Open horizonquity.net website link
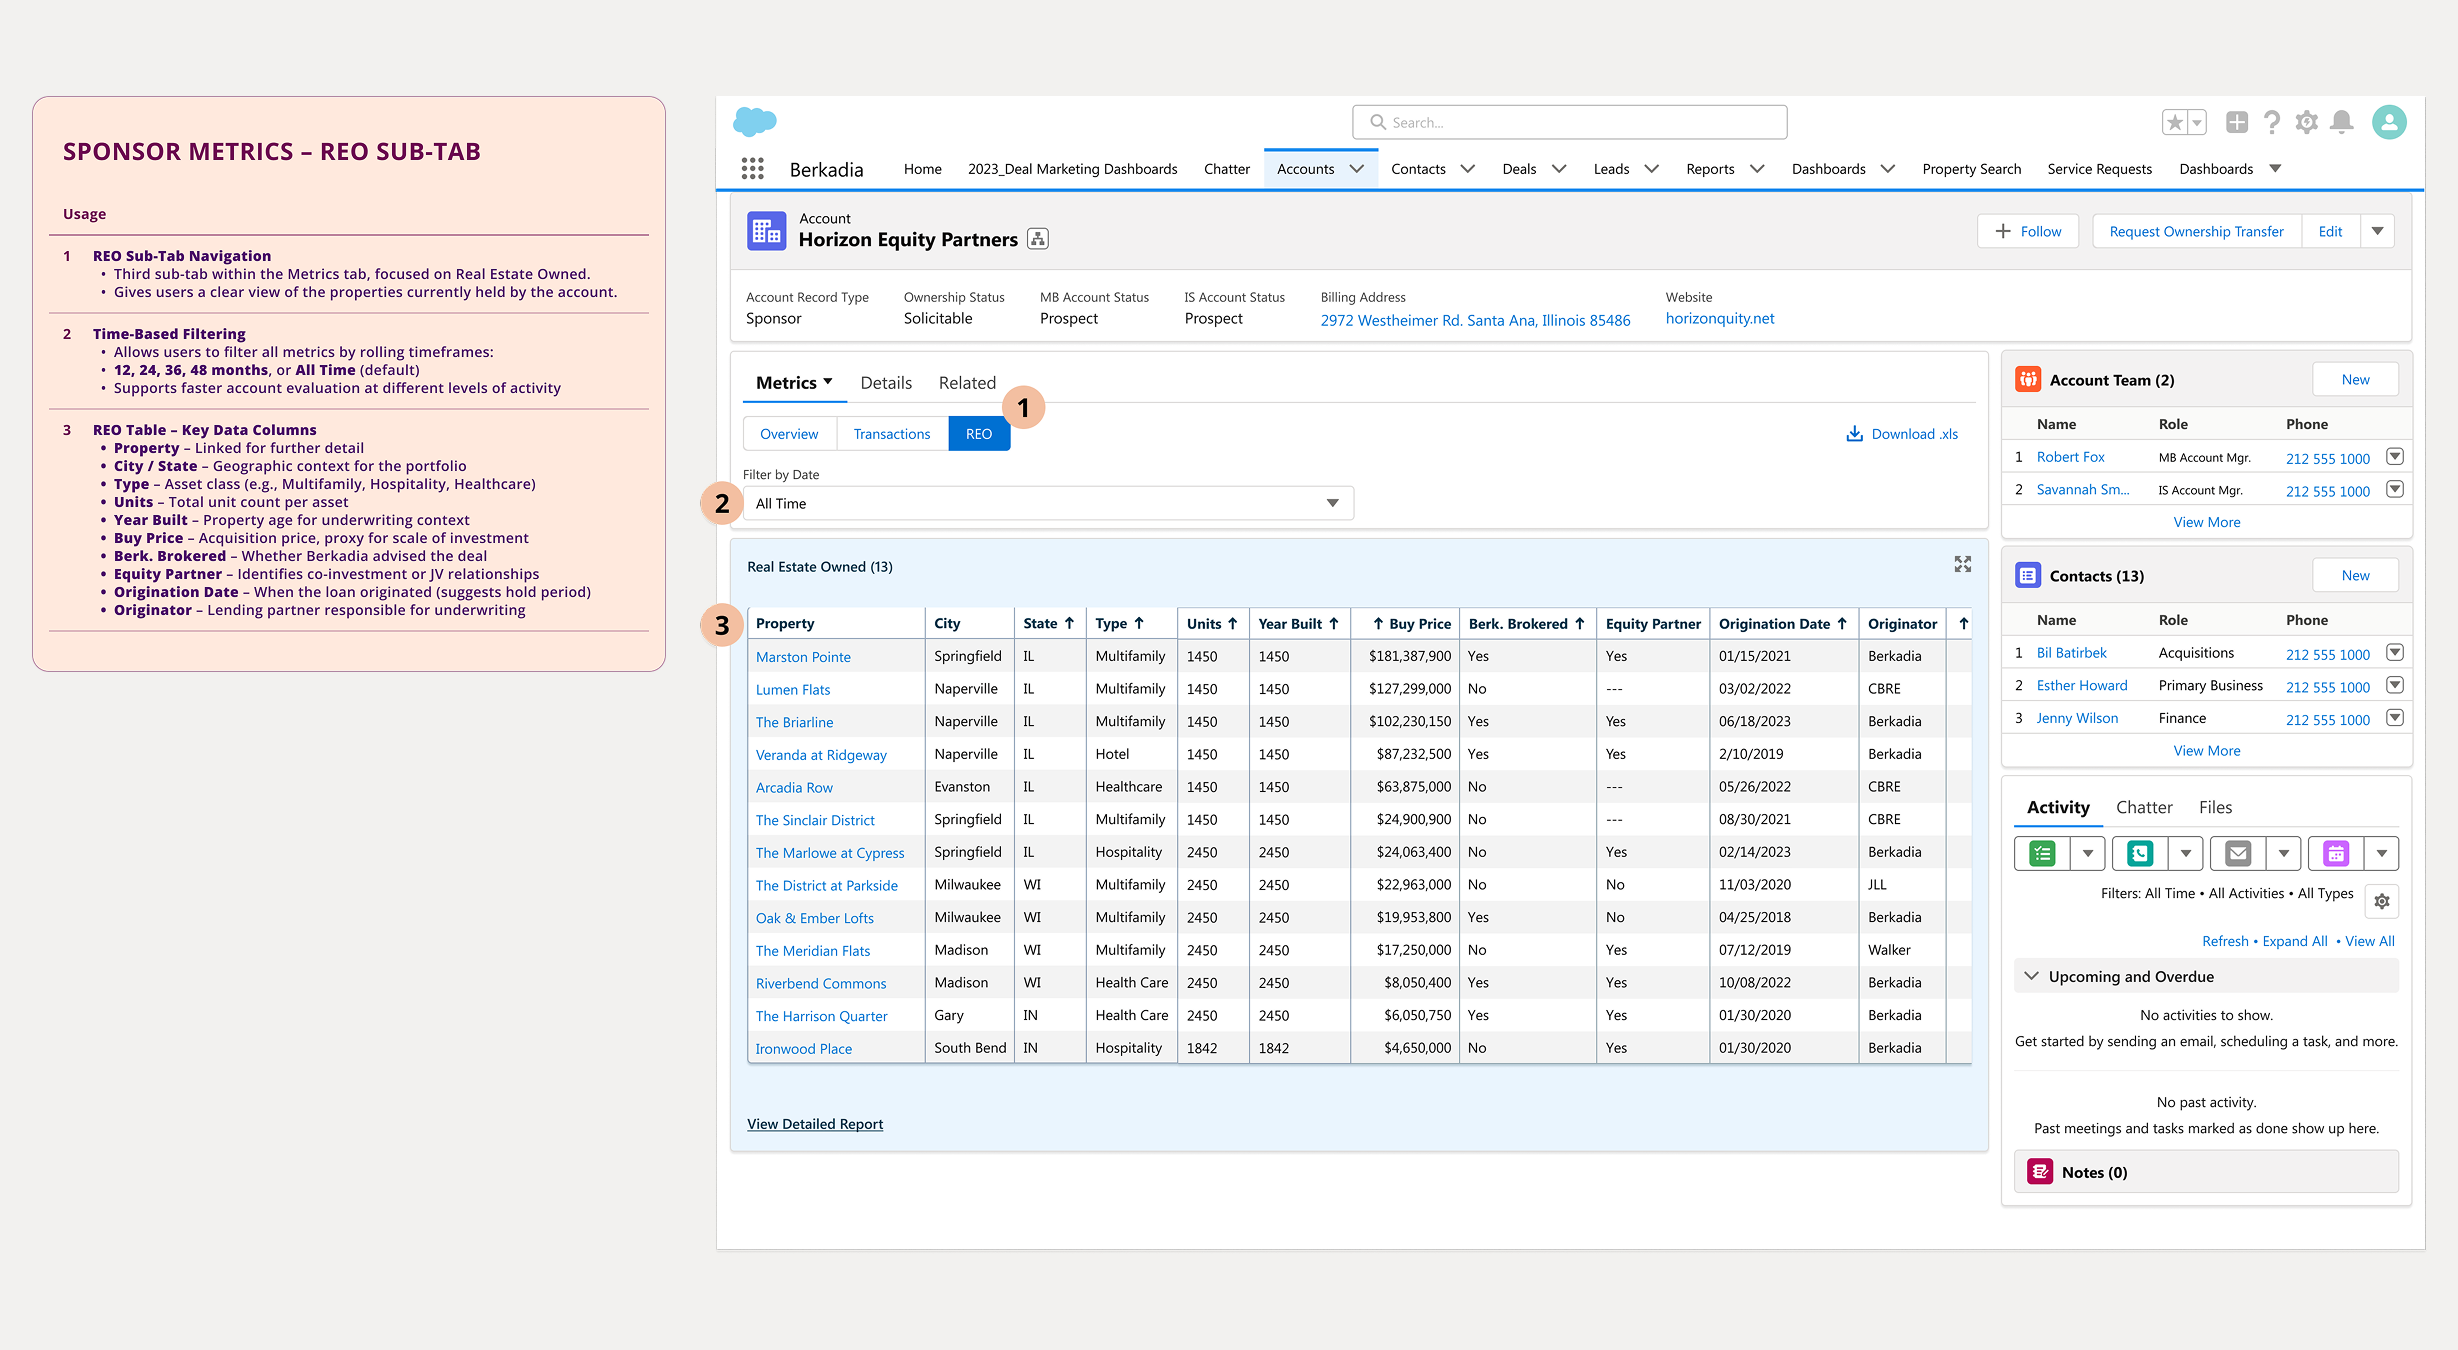This screenshot has height=1350, width=2458. tap(1720, 318)
